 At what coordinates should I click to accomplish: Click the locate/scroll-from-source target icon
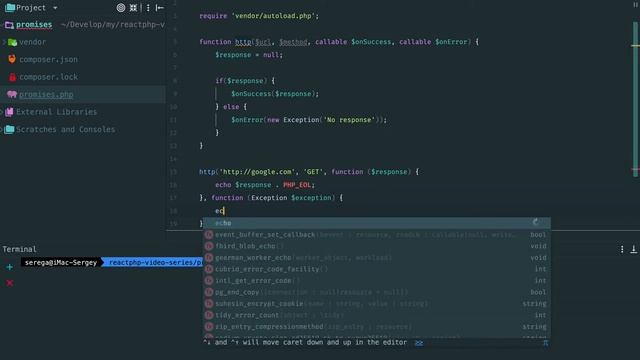(x=121, y=8)
